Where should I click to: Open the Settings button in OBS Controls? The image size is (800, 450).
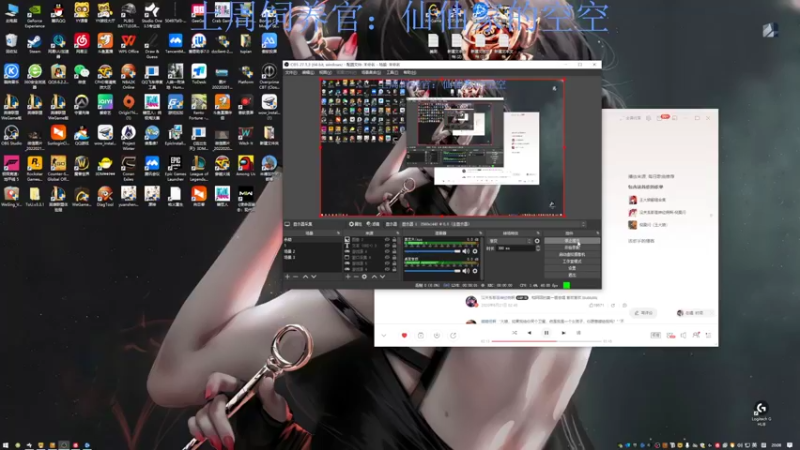click(x=572, y=268)
